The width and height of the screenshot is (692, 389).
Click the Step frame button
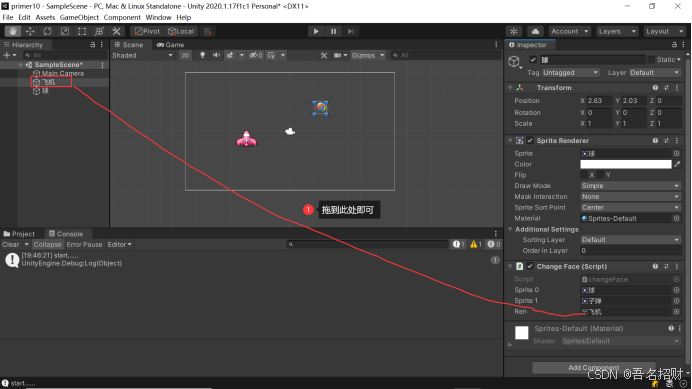click(x=351, y=31)
